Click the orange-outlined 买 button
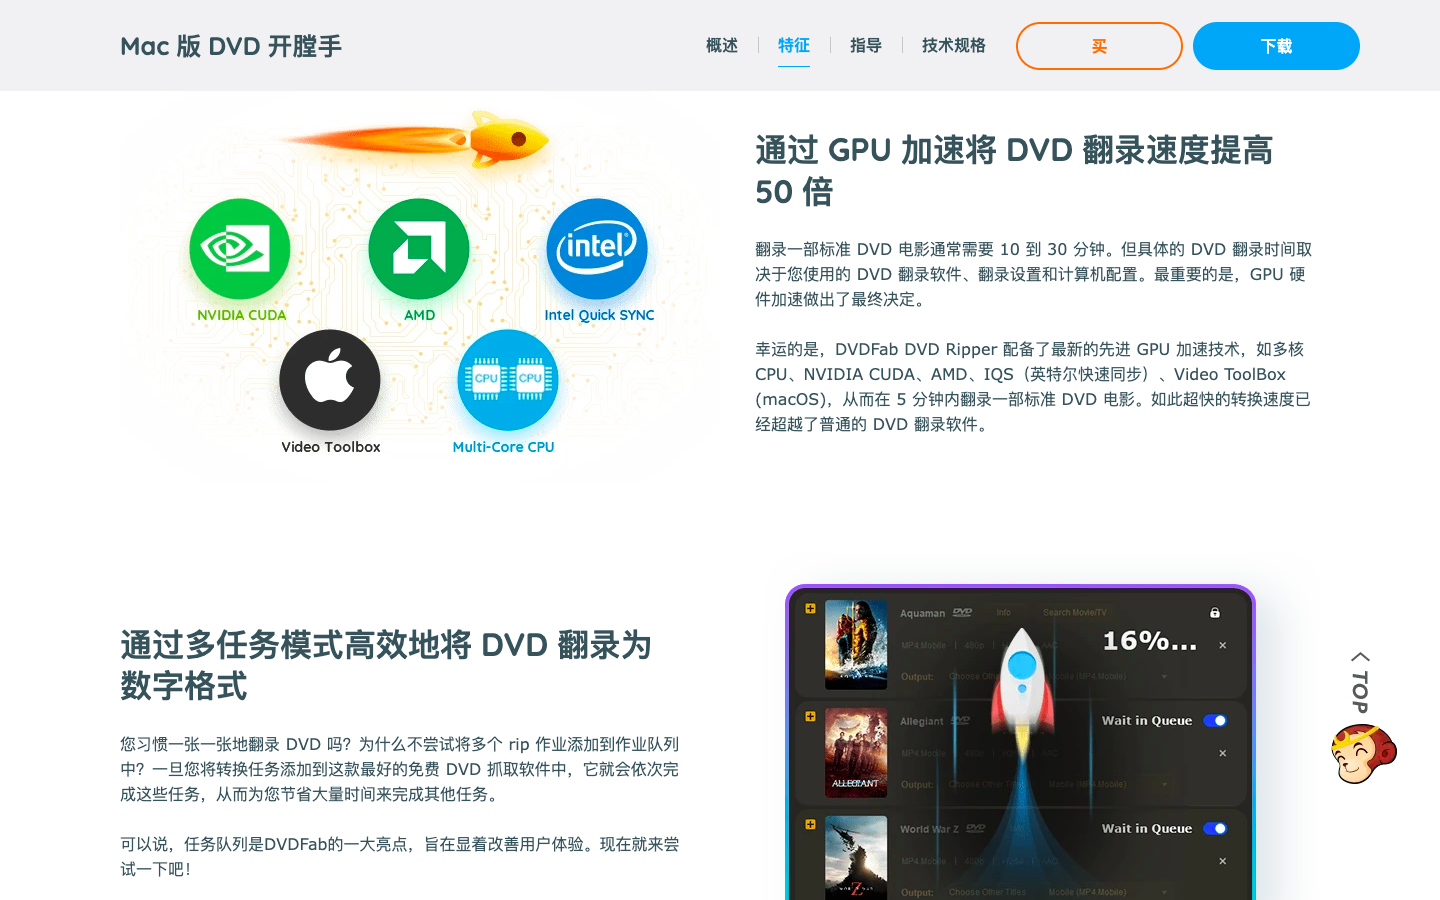Viewport: 1440px width, 900px height. pyautogui.click(x=1099, y=46)
